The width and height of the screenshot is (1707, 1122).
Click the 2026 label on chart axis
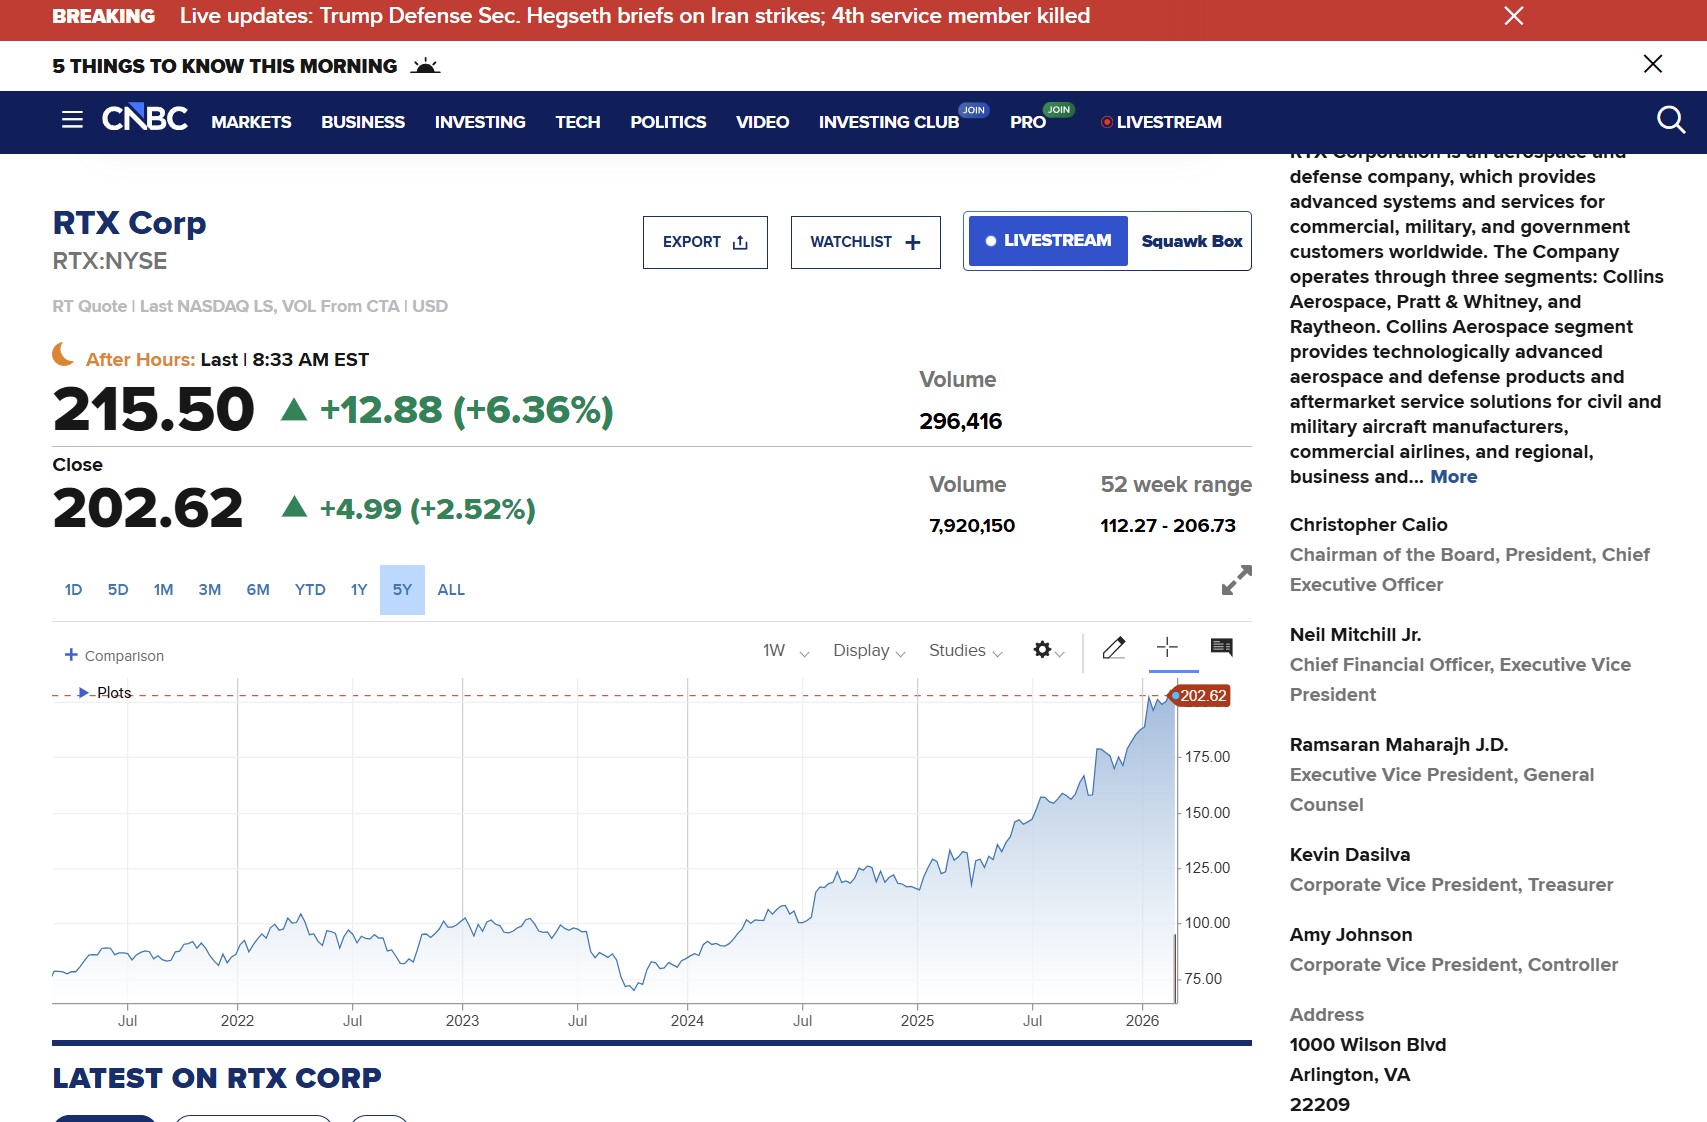(x=1142, y=1021)
